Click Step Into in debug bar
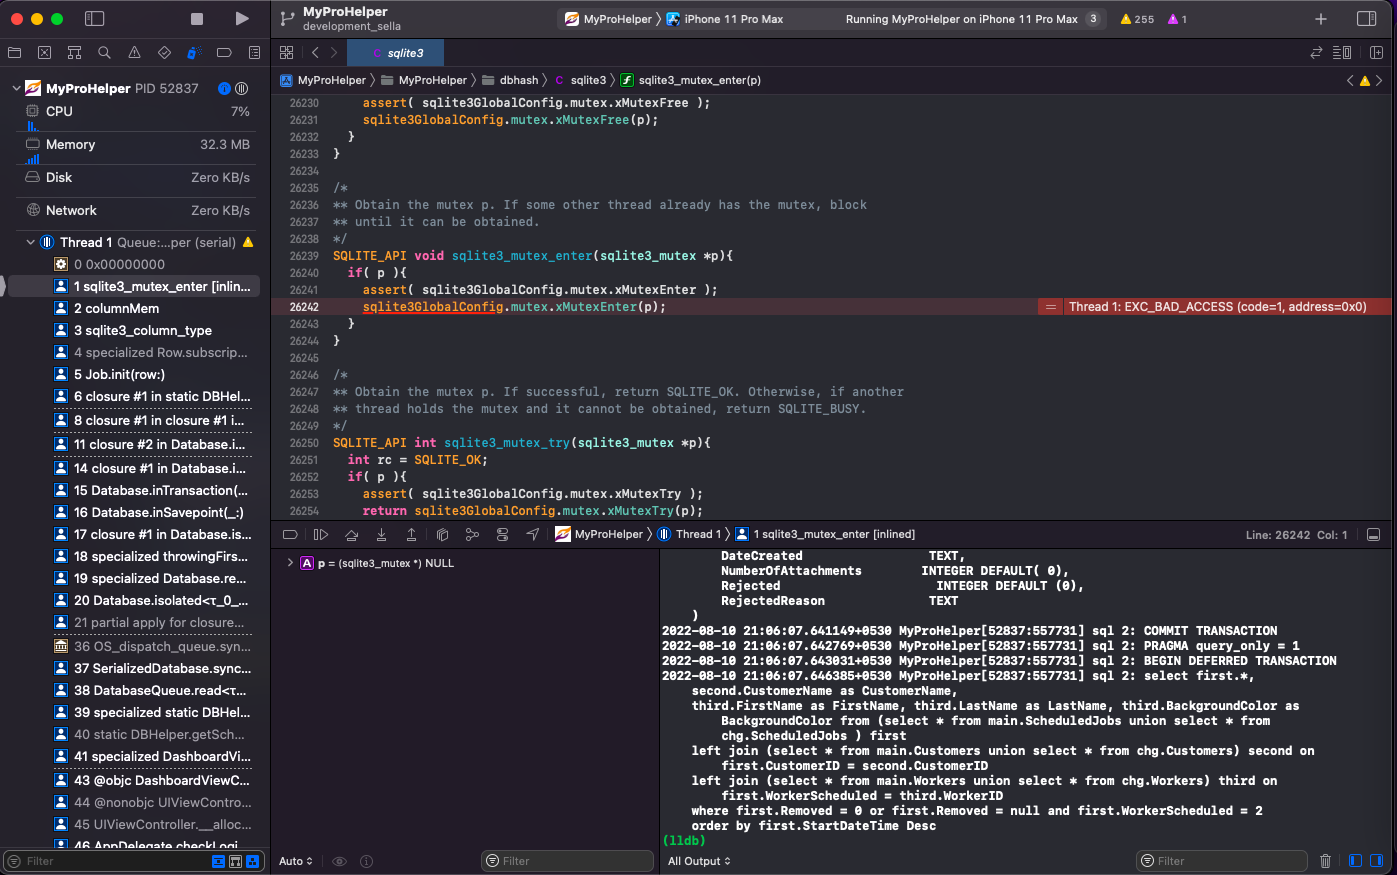The image size is (1397, 875). tap(381, 534)
